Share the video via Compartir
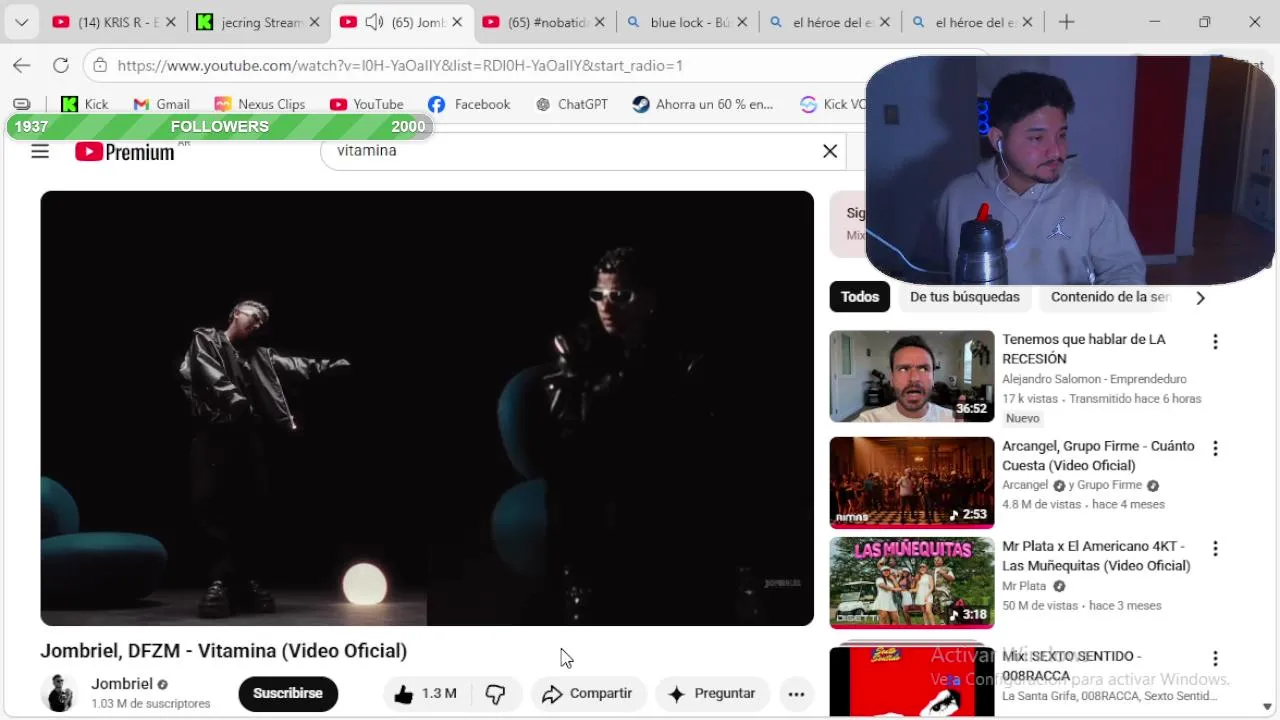This screenshot has height=720, width=1280. point(587,694)
